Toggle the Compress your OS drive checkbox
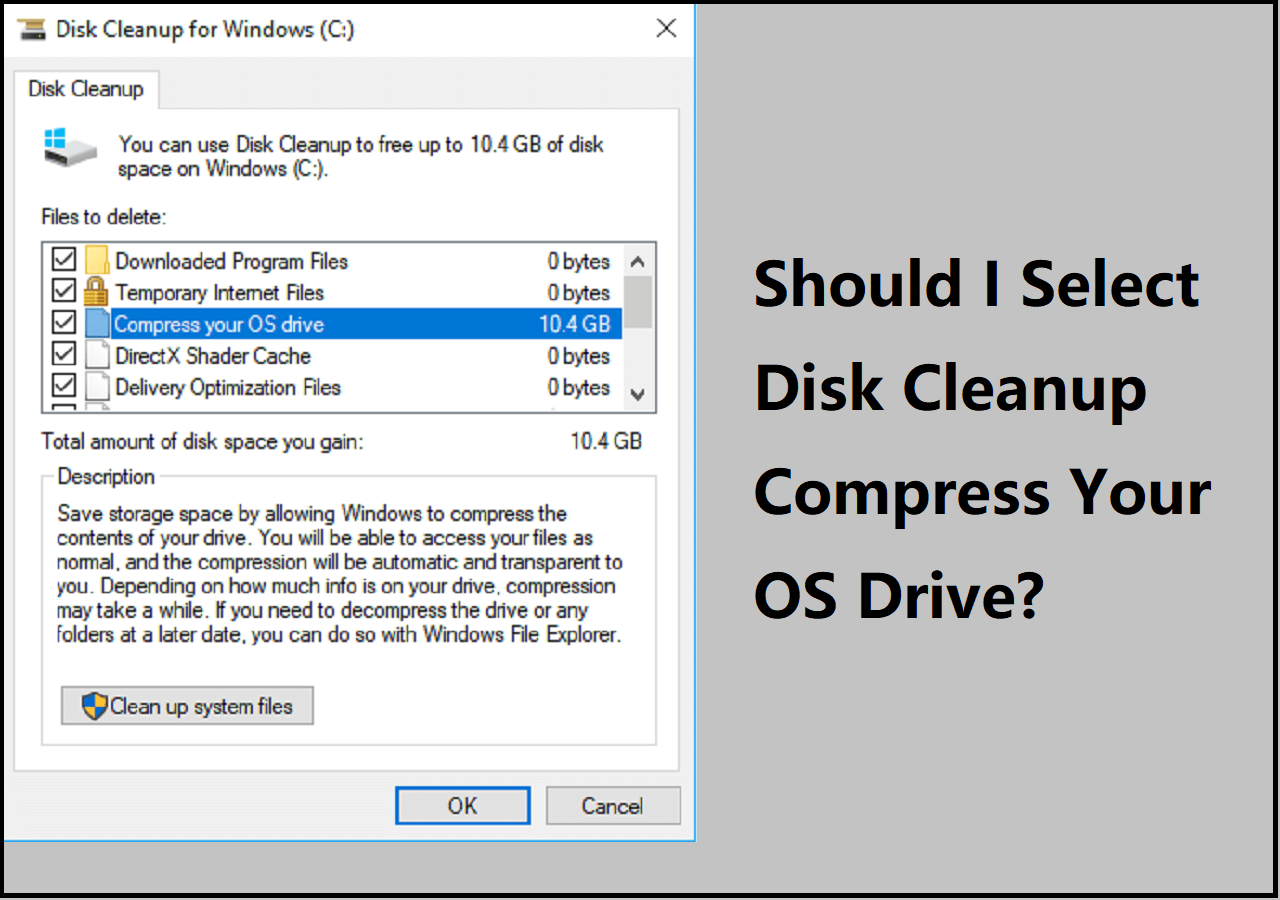The height and width of the screenshot is (900, 1280). (64, 323)
